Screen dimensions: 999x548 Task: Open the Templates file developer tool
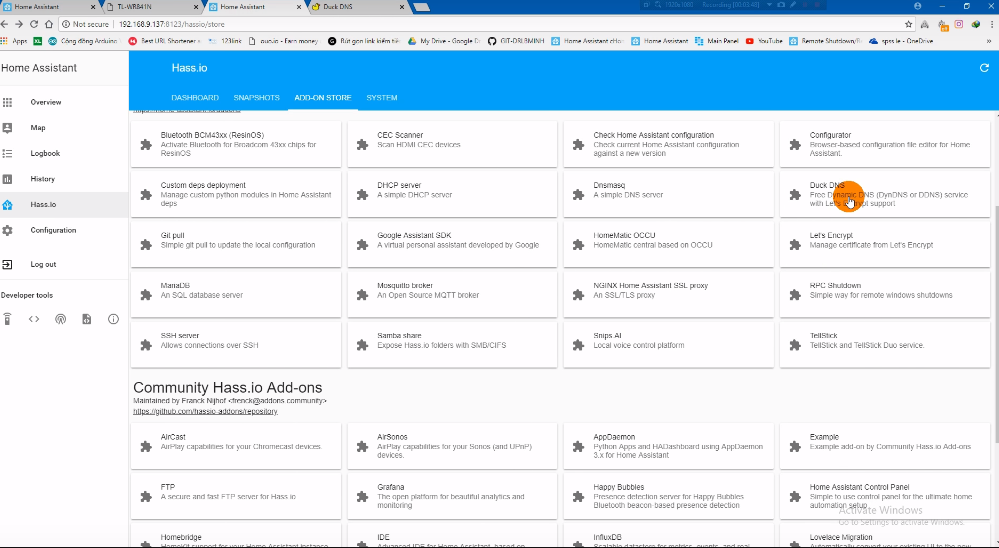[87, 319]
